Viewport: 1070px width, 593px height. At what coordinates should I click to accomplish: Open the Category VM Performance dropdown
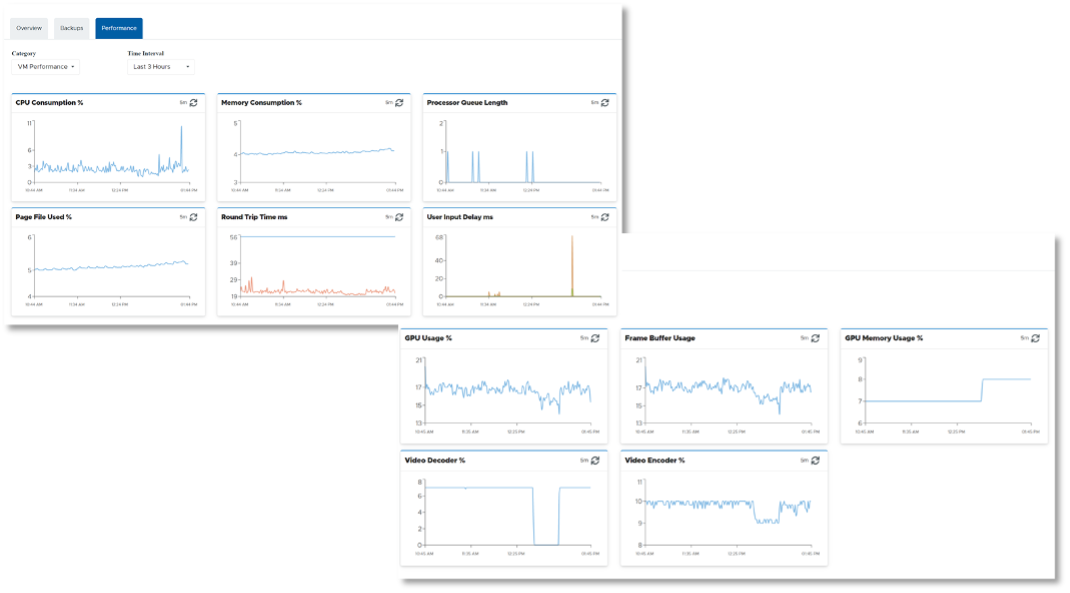[47, 67]
